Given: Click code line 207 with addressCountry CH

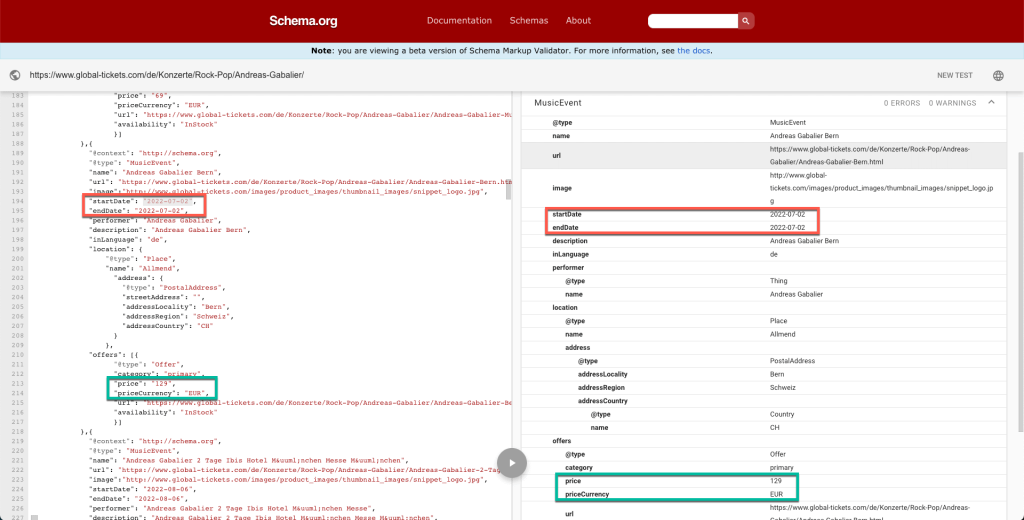Looking at the screenshot, I should tap(168, 326).
